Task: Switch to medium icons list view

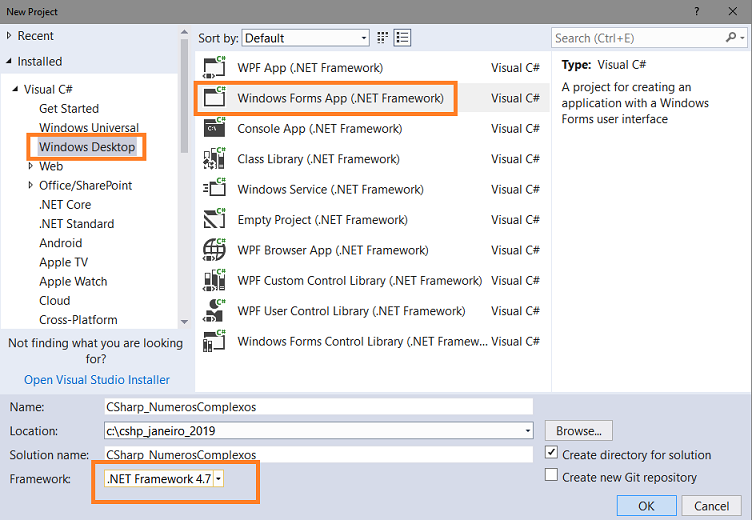Action: pyautogui.click(x=402, y=38)
